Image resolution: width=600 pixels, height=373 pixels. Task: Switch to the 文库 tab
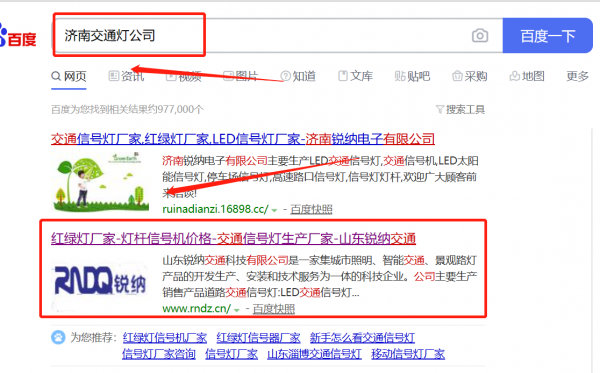[355, 76]
